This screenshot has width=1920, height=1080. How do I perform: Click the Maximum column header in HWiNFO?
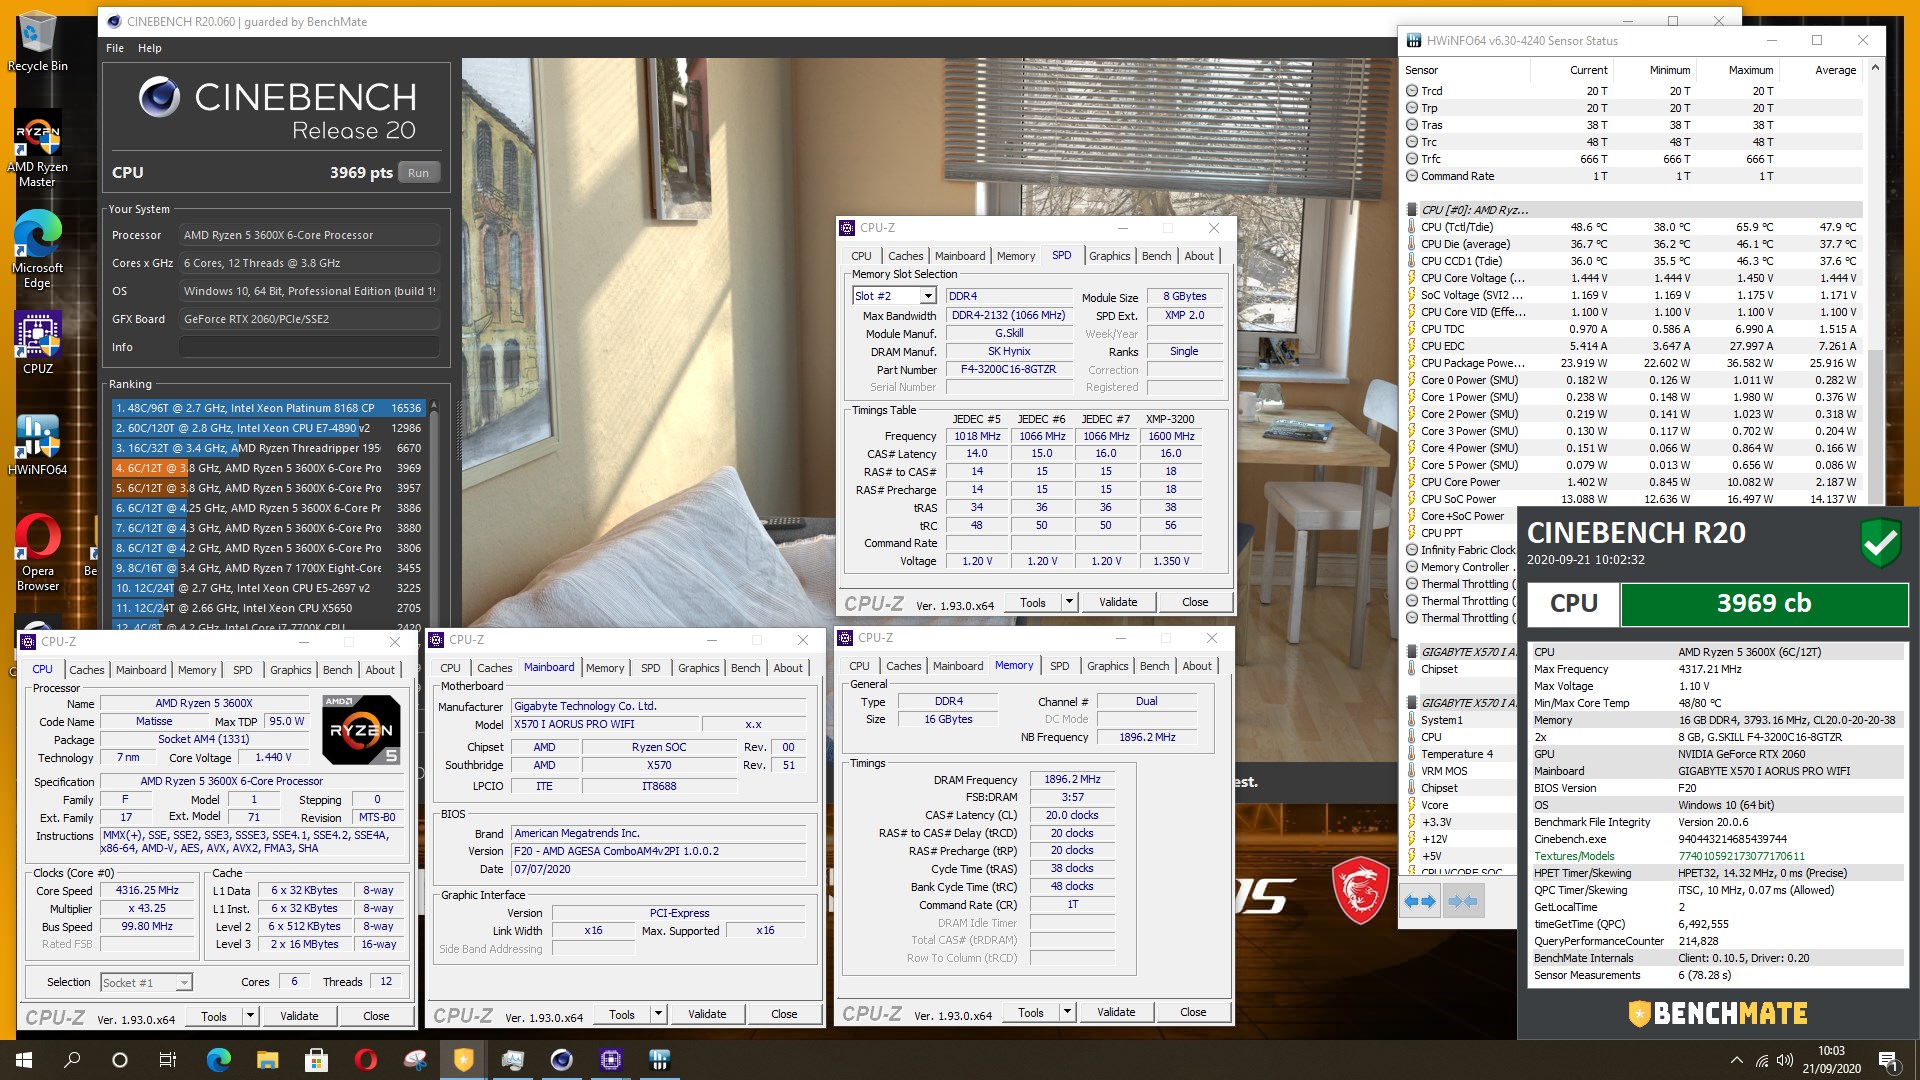(x=1738, y=70)
